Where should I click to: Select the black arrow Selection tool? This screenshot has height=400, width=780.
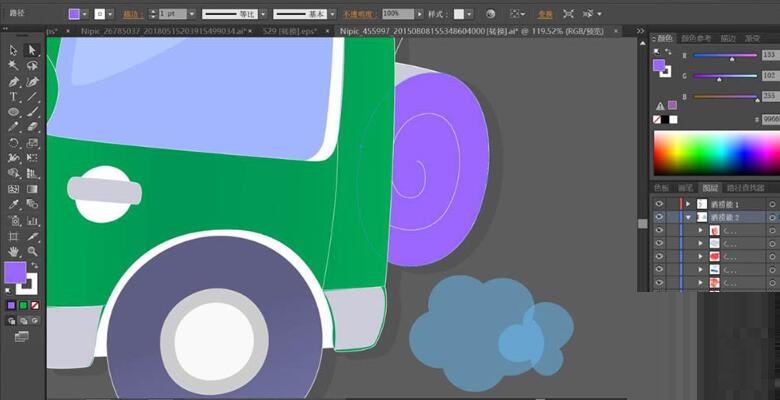coord(14,50)
